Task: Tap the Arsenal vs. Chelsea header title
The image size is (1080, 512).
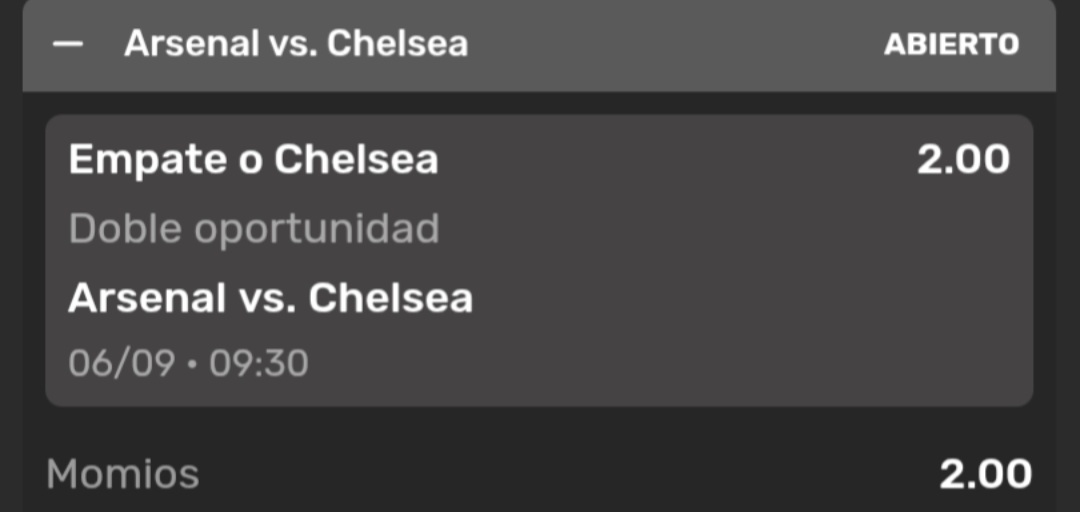Action: click(x=296, y=43)
